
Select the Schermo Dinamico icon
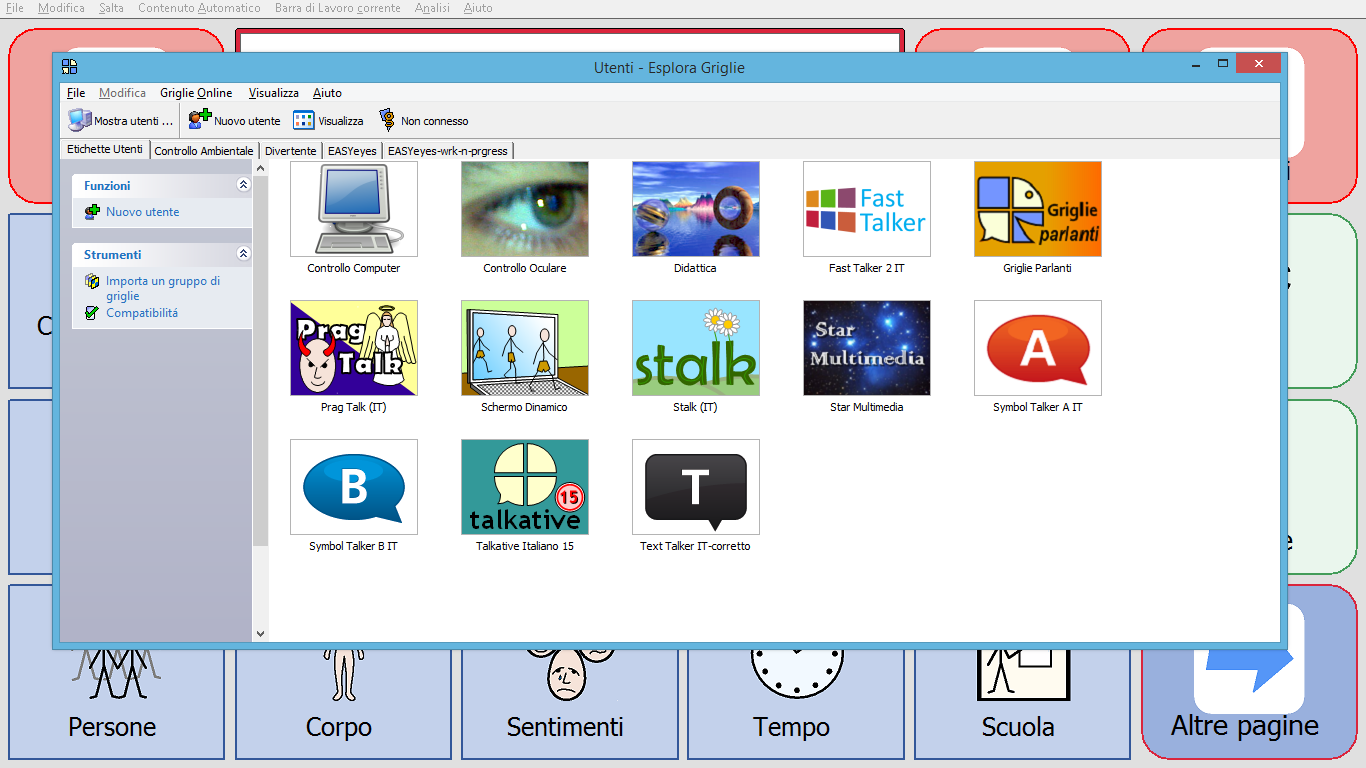click(x=525, y=348)
